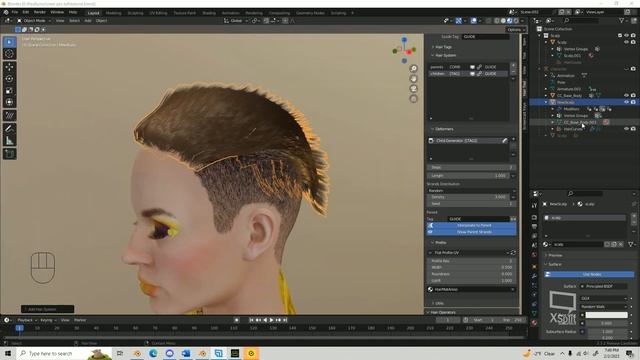Hide NewScalp object in outliner
The image size is (640, 360).
pos(627,102)
